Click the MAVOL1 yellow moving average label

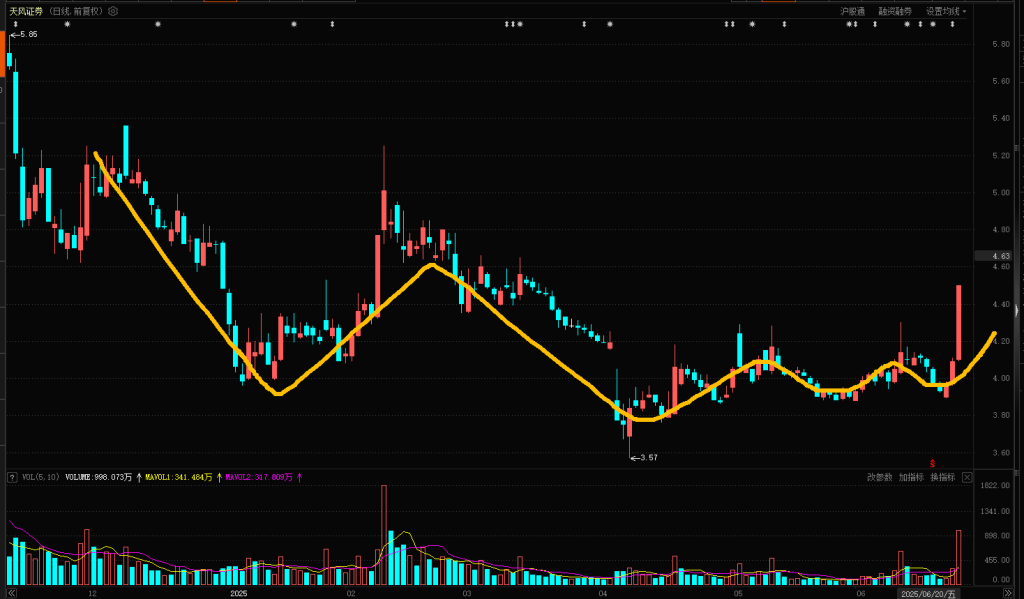177,478
